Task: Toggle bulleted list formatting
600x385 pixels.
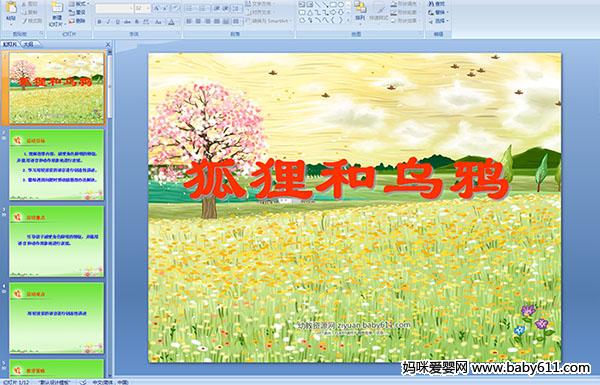Action: pos(190,8)
